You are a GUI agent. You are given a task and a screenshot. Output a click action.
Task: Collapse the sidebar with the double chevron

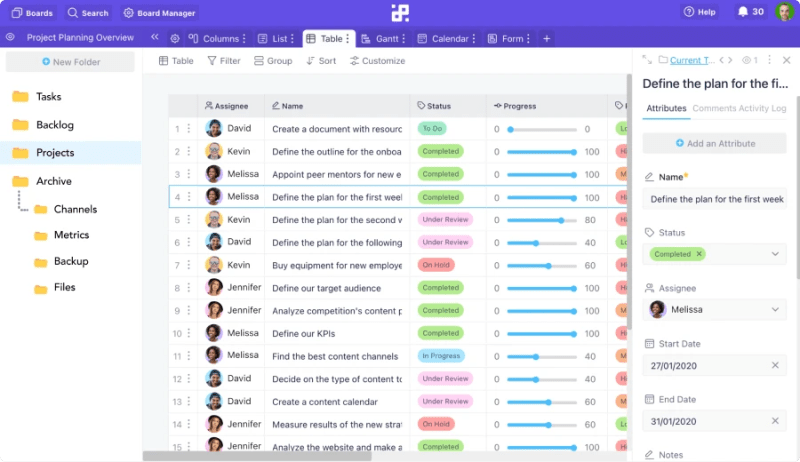[x=155, y=37]
